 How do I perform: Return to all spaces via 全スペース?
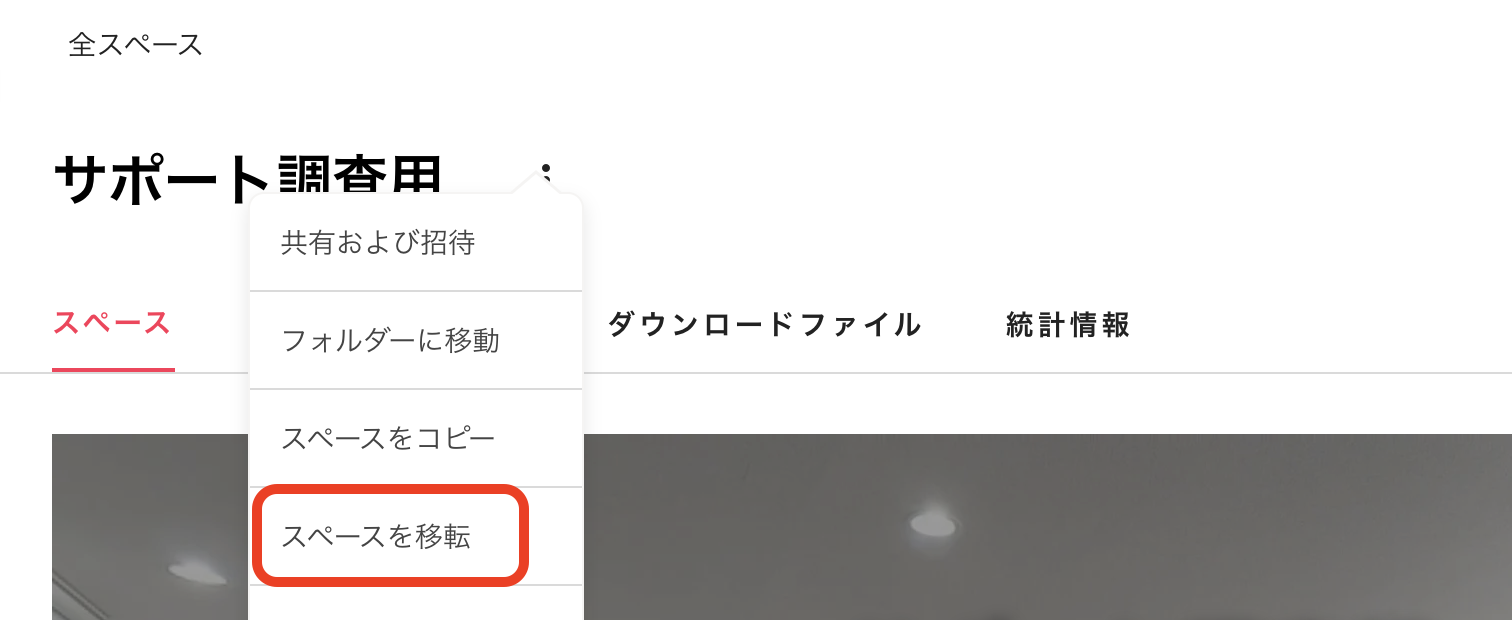point(136,45)
